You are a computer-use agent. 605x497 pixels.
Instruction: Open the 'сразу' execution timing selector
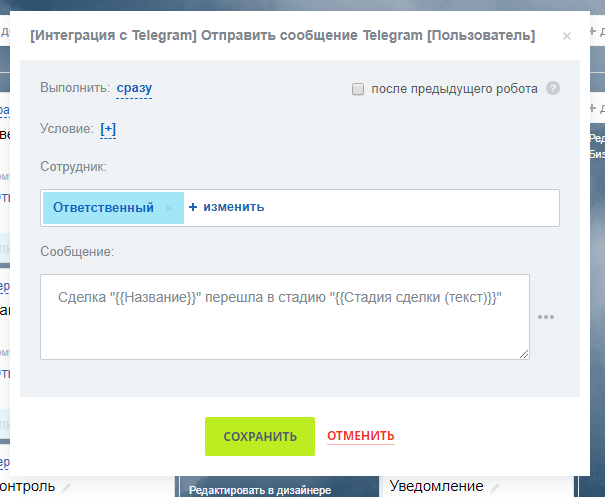pos(134,88)
